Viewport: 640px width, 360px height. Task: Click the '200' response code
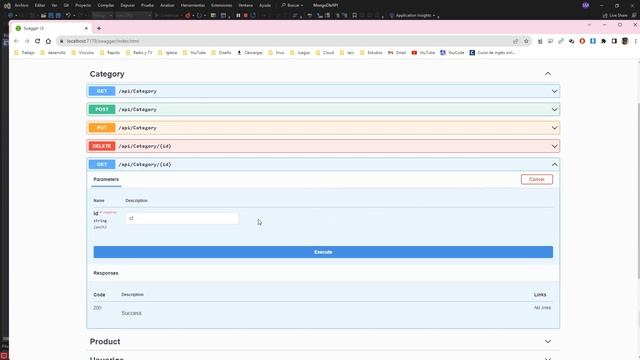tap(97, 308)
